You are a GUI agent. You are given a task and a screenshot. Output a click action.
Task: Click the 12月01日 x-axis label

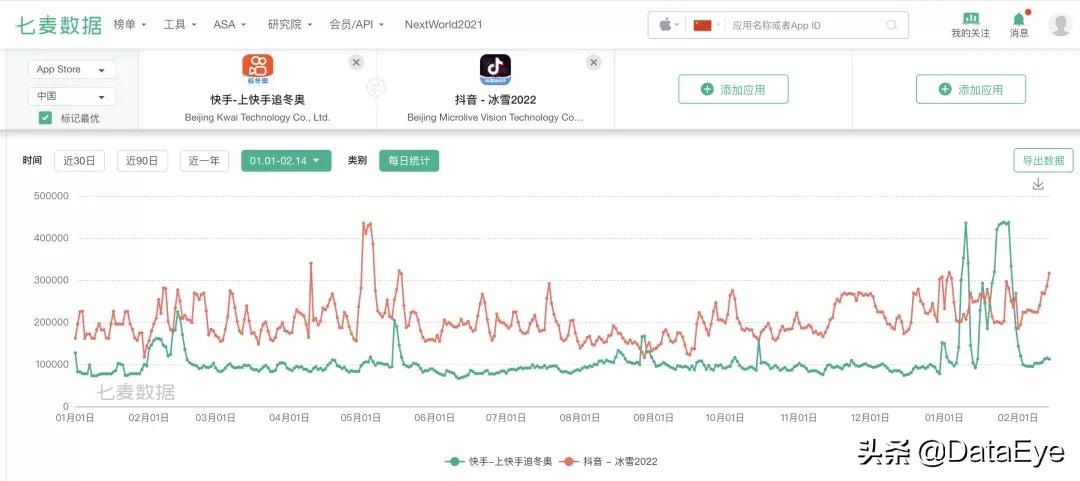(869, 418)
